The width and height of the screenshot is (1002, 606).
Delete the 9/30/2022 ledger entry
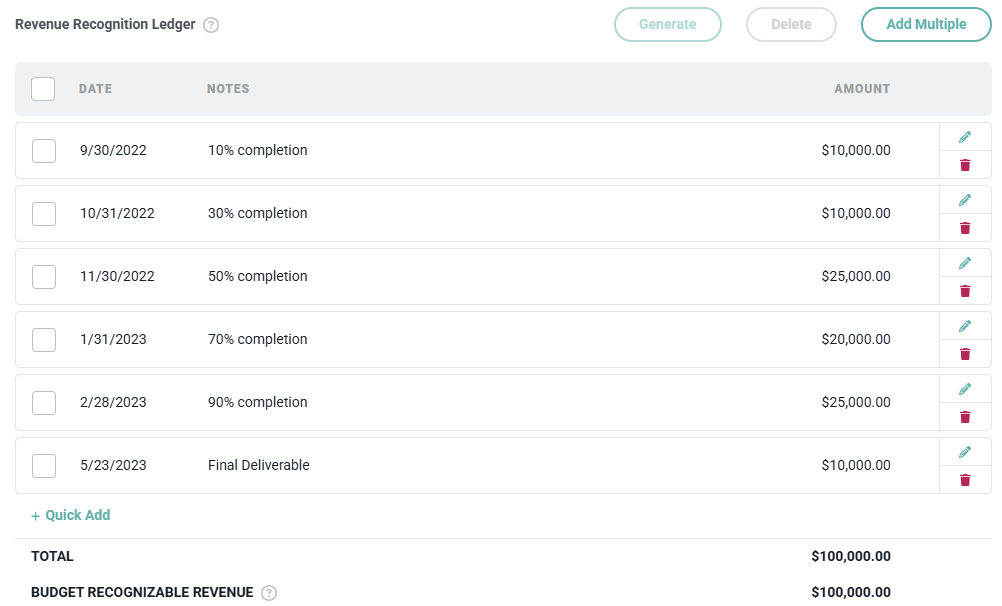[965, 165]
